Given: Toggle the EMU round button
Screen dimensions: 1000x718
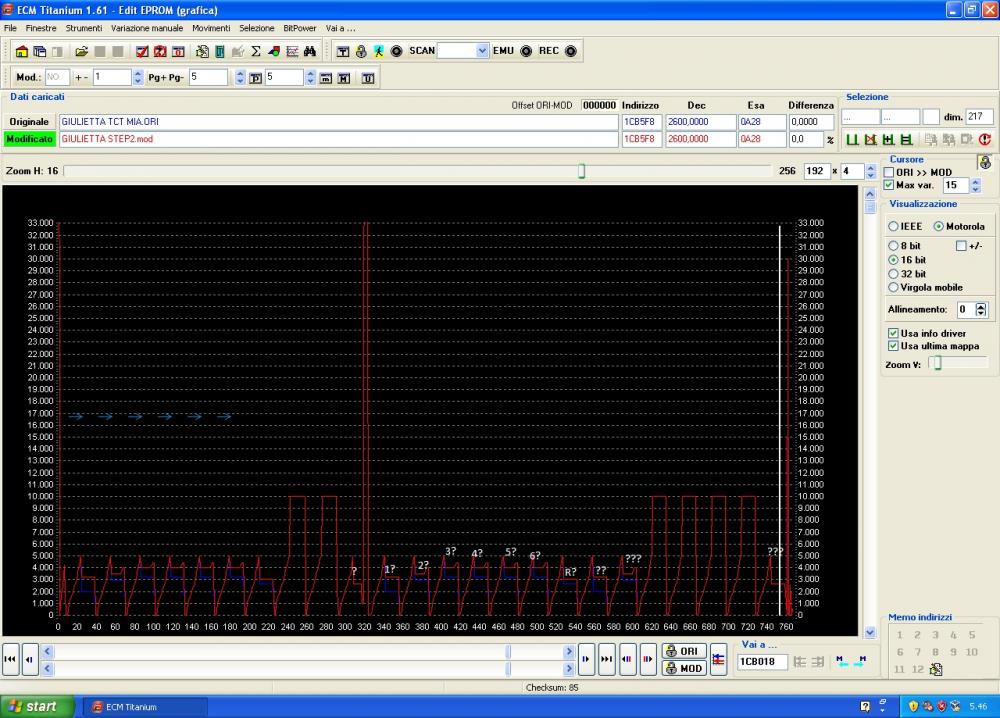Looking at the screenshot, I should 526,51.
